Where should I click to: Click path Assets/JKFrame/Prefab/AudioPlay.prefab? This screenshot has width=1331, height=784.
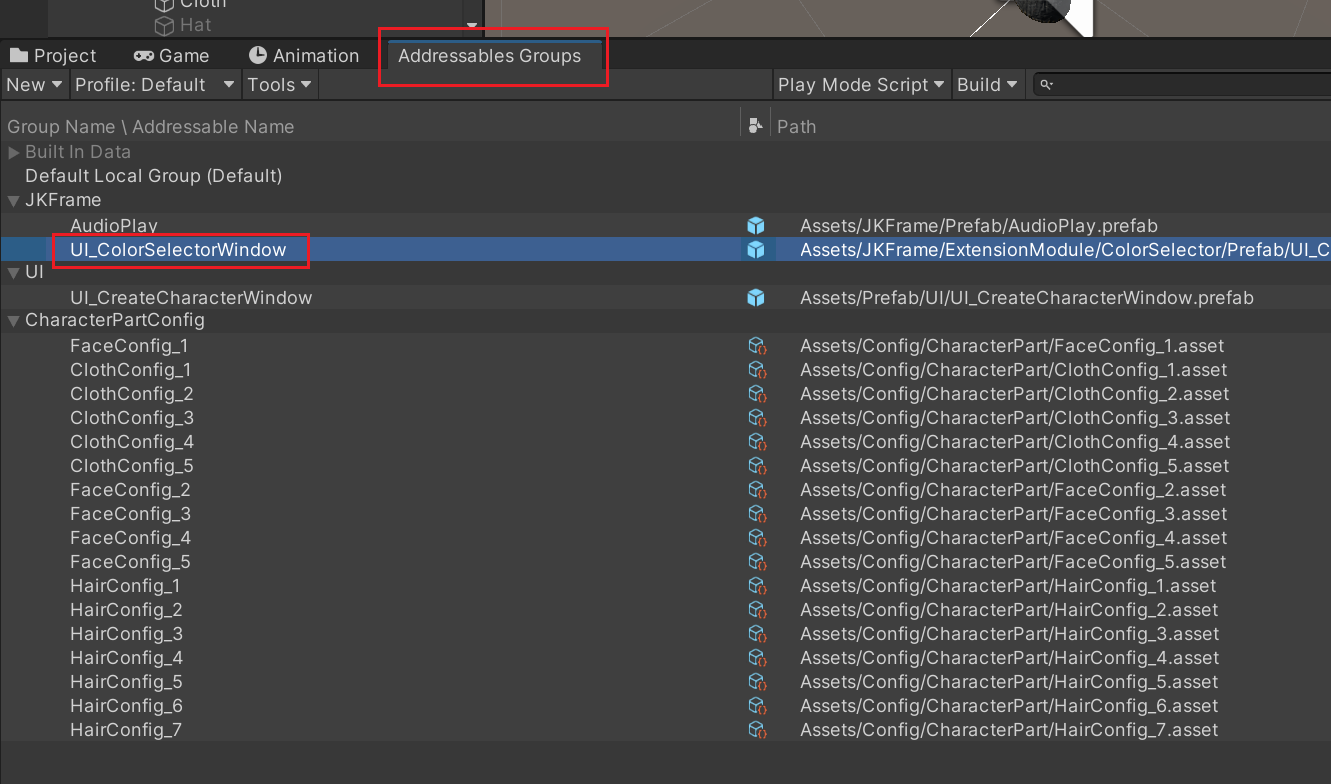pyautogui.click(x=979, y=226)
